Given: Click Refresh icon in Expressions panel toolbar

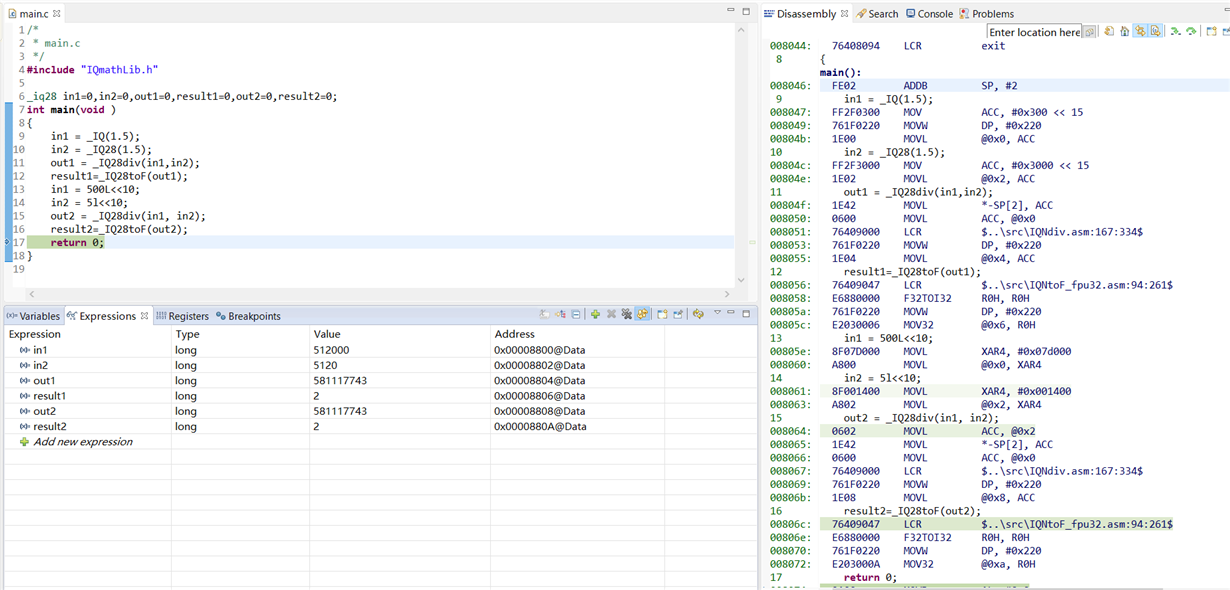Looking at the screenshot, I should coord(698,314).
